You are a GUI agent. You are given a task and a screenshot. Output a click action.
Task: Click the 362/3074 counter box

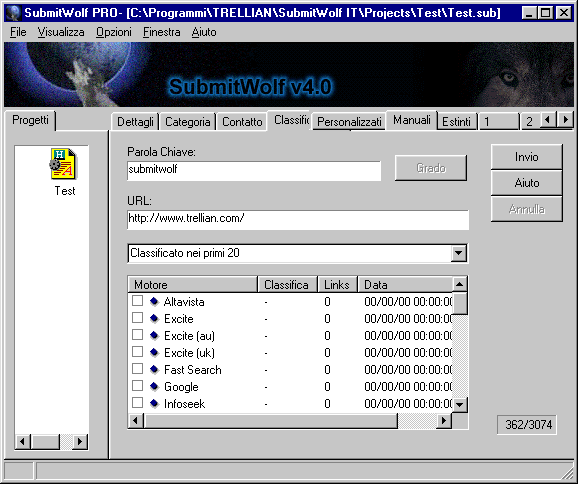point(527,425)
